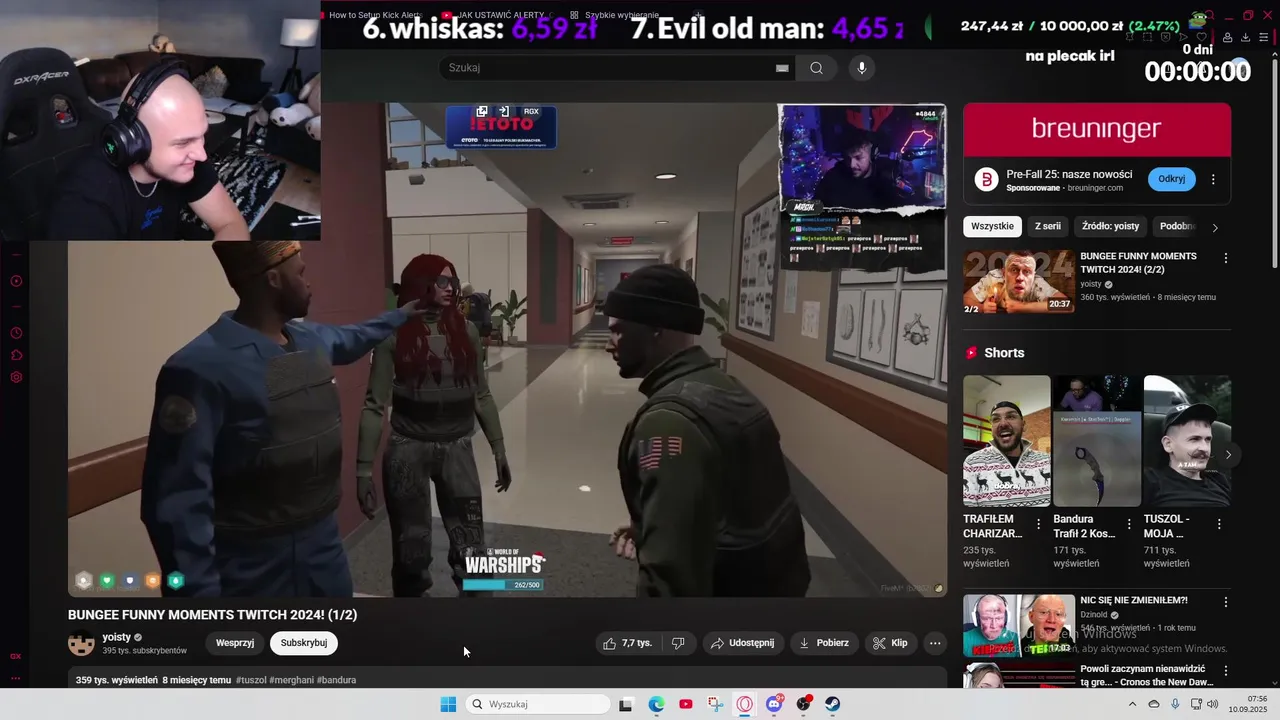This screenshot has width=1280, height=720.
Task: Show hidden tray icons chevron
Action: 1132,704
